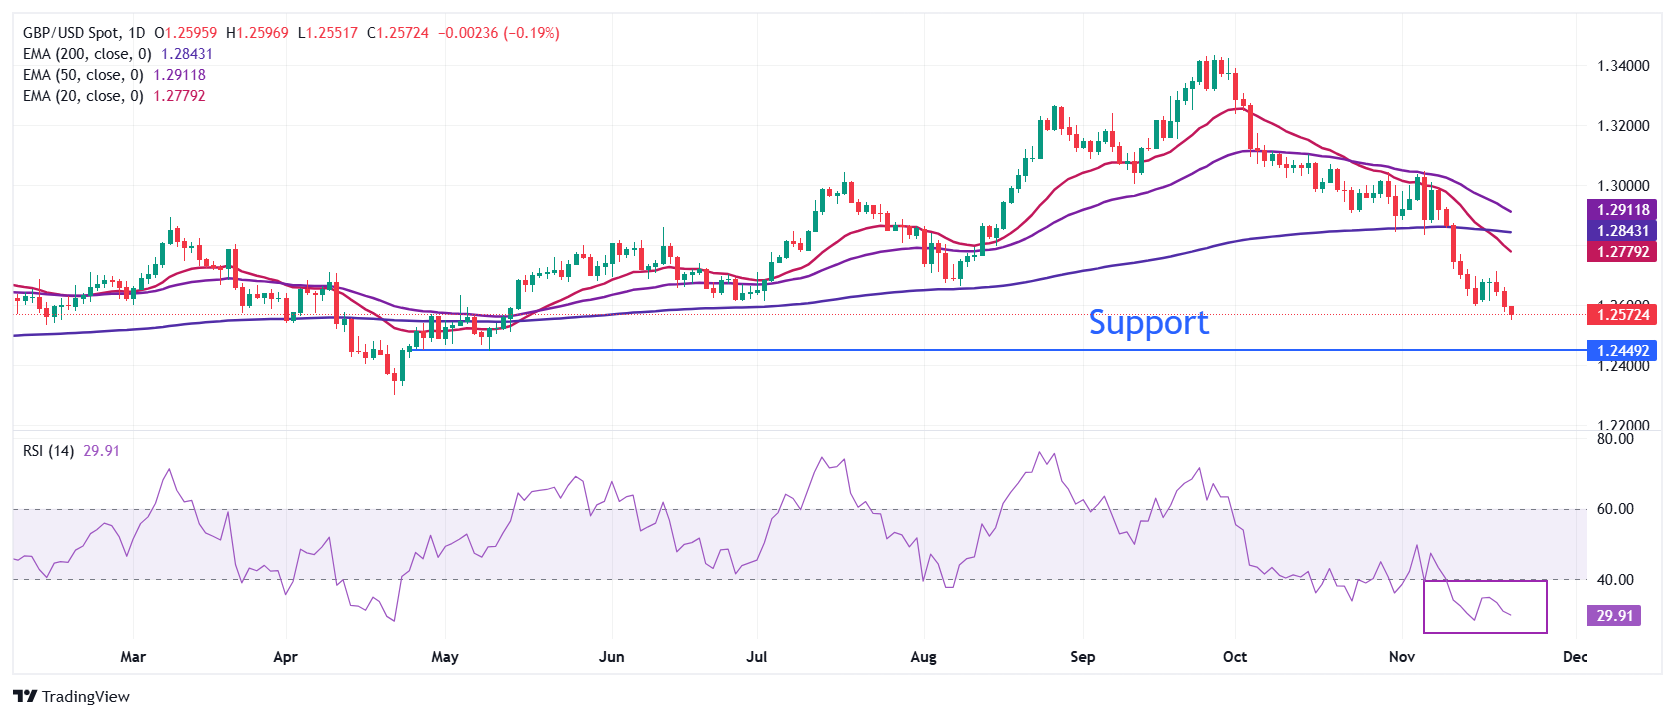Click the 1.28431 EMA price tag
Image resolution: width=1675 pixels, height=718 pixels.
coord(1622,231)
